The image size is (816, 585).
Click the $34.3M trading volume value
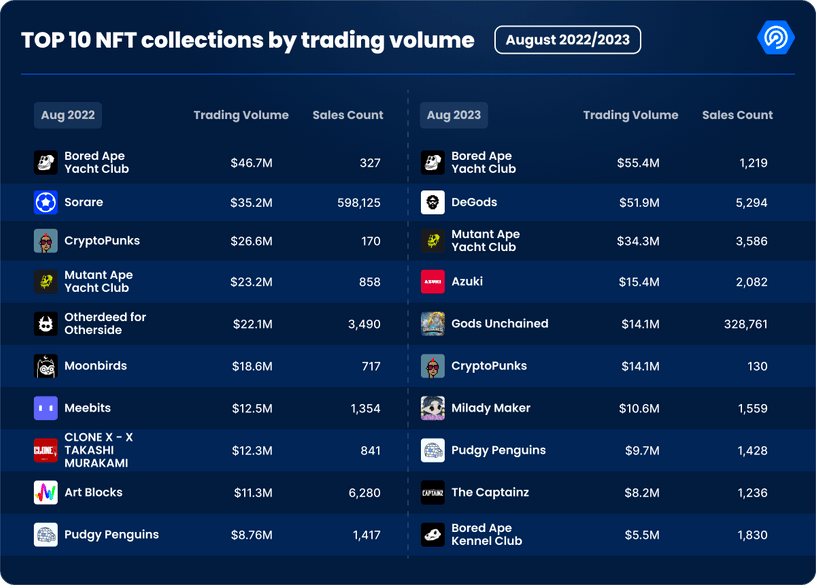click(x=638, y=241)
